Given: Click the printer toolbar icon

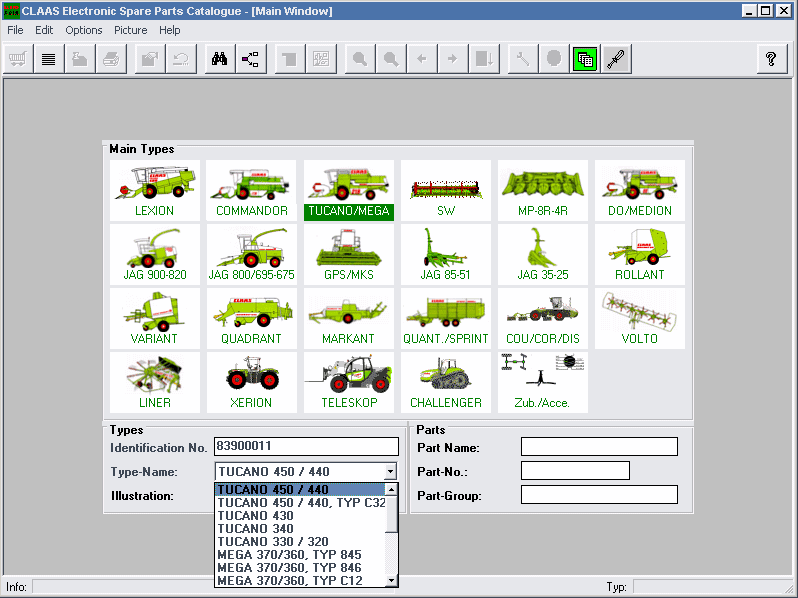Looking at the screenshot, I should 111,59.
